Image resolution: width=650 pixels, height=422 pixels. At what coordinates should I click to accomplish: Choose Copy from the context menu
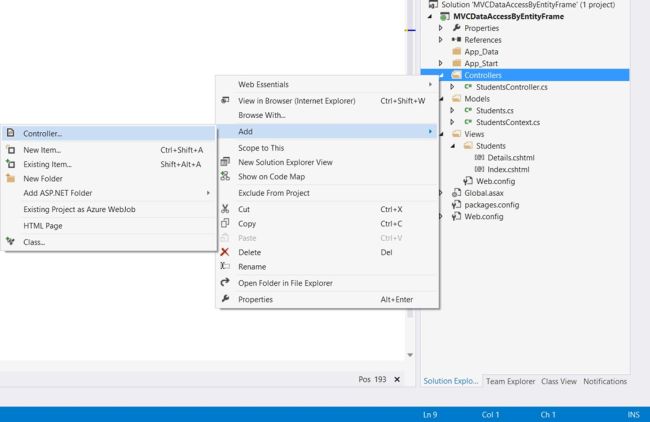327,224
